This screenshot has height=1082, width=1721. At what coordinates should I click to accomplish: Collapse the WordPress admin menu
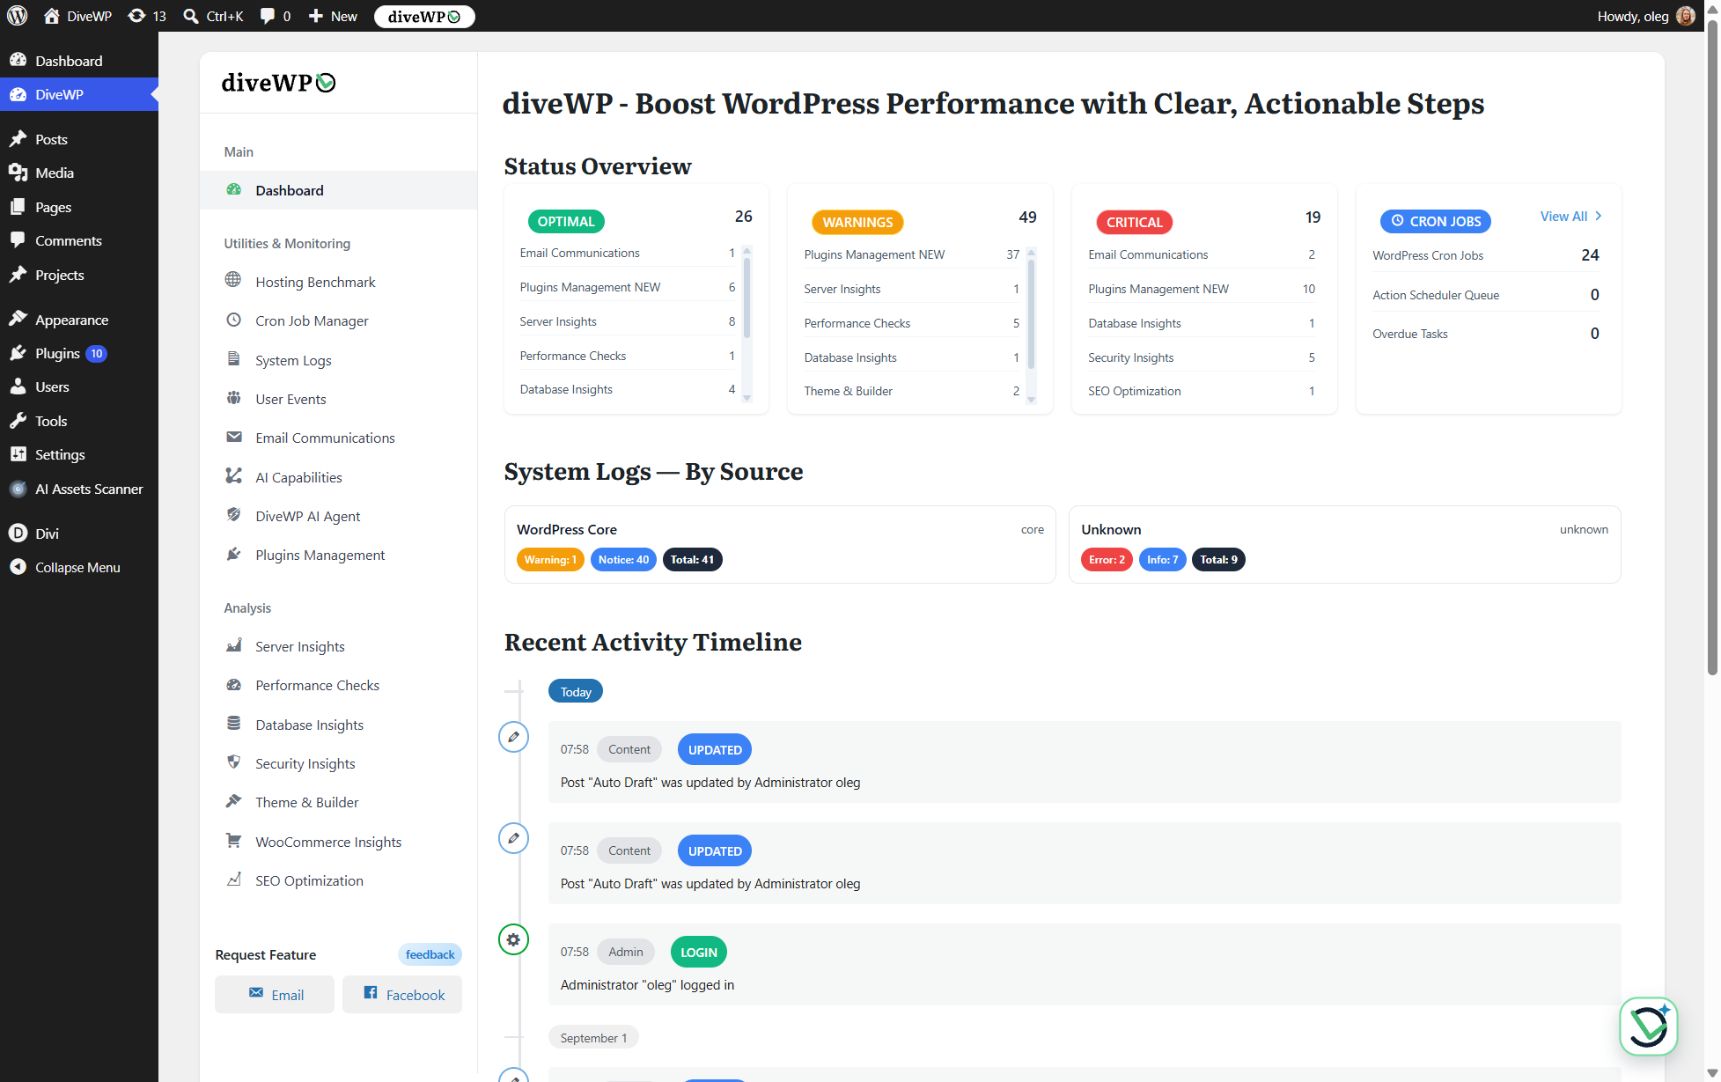click(77, 567)
